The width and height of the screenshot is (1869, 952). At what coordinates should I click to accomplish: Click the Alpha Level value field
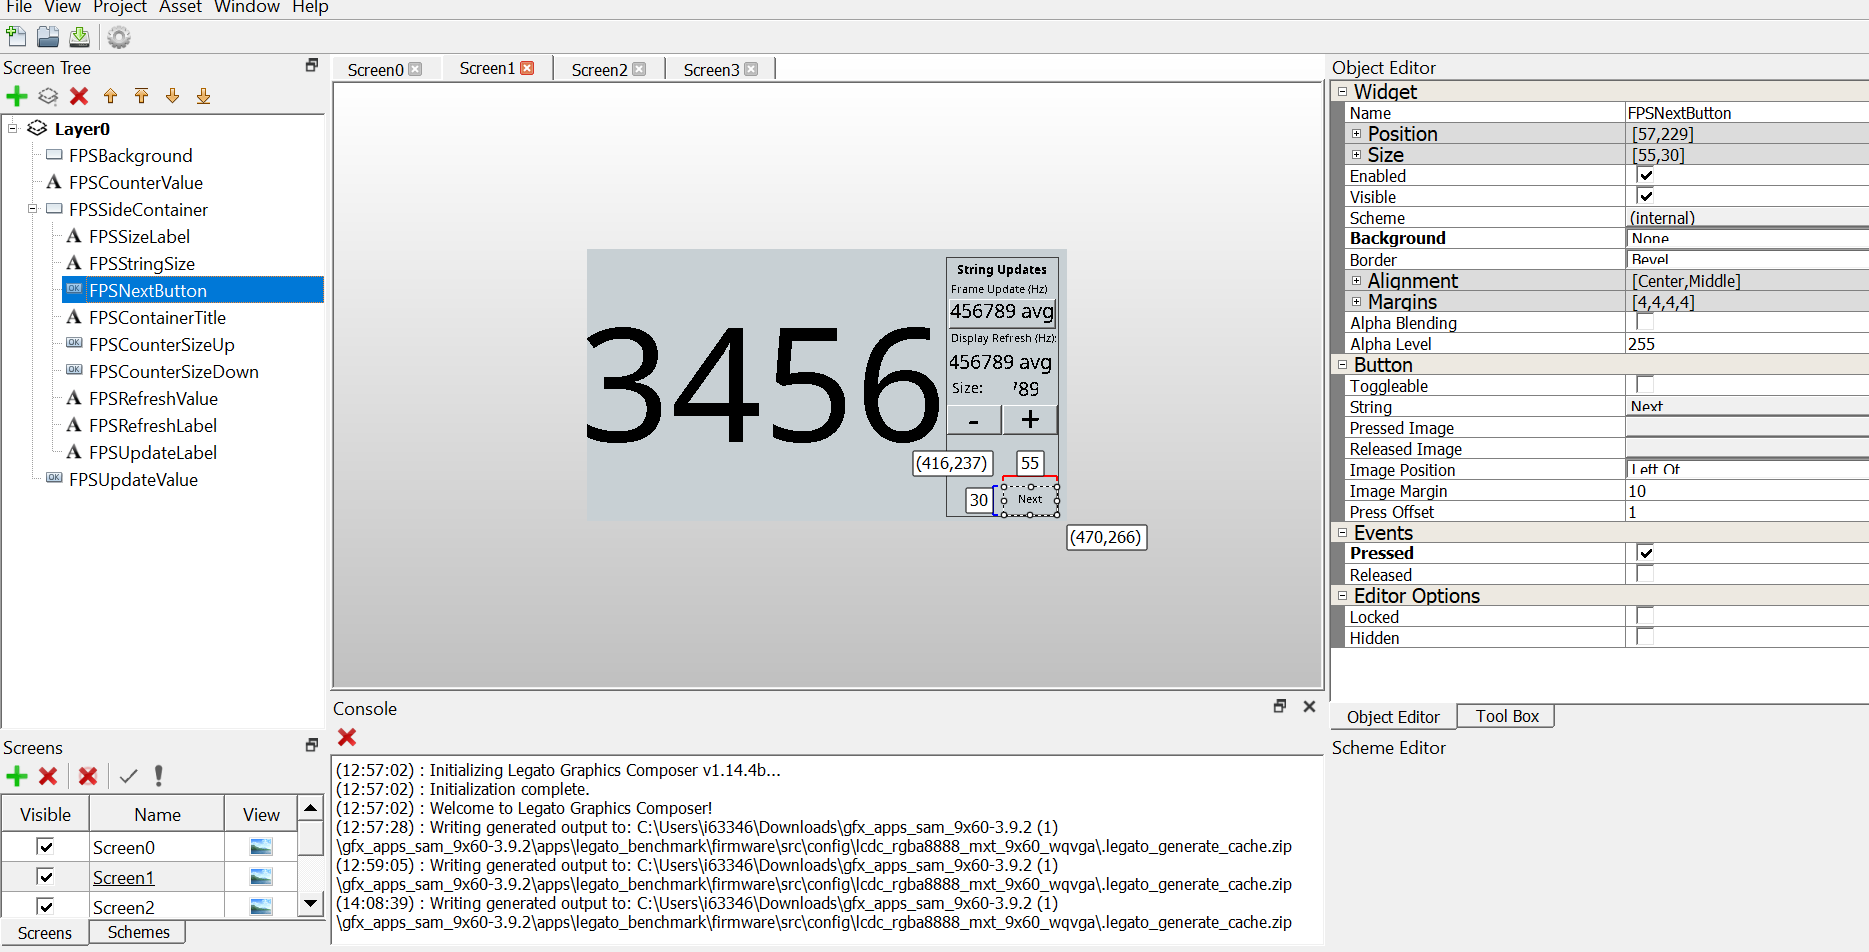pos(1746,344)
